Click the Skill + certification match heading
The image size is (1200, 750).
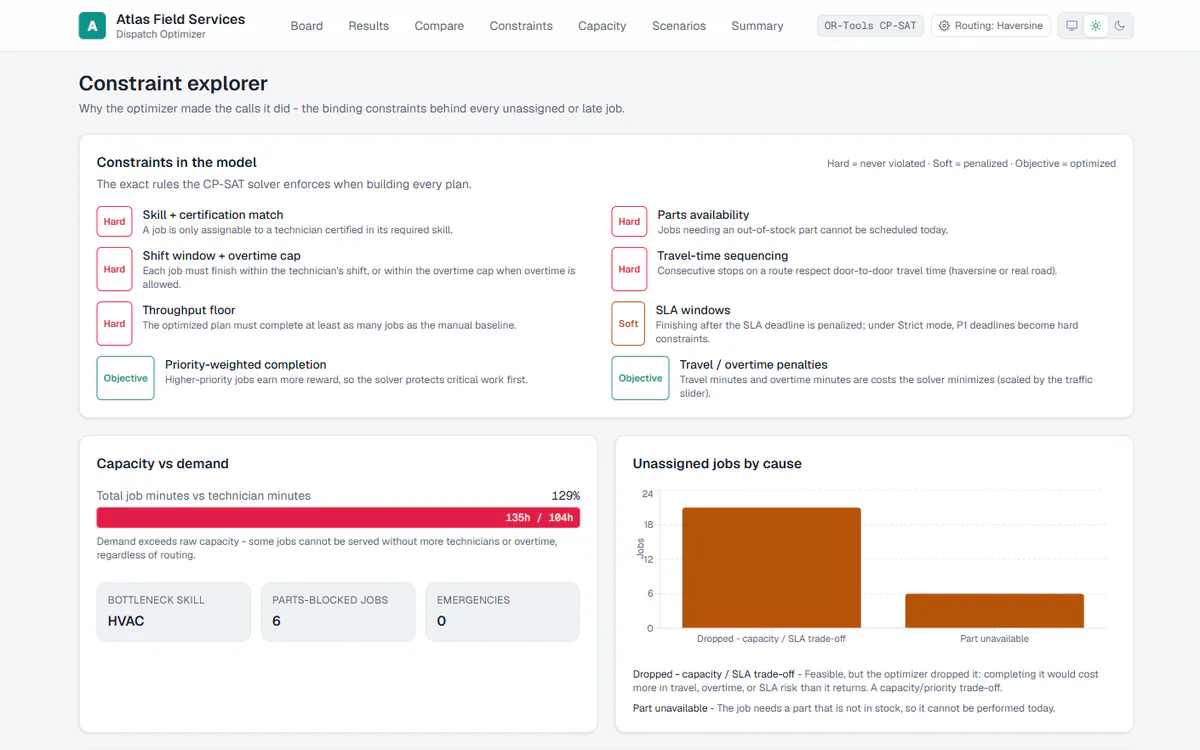click(213, 215)
